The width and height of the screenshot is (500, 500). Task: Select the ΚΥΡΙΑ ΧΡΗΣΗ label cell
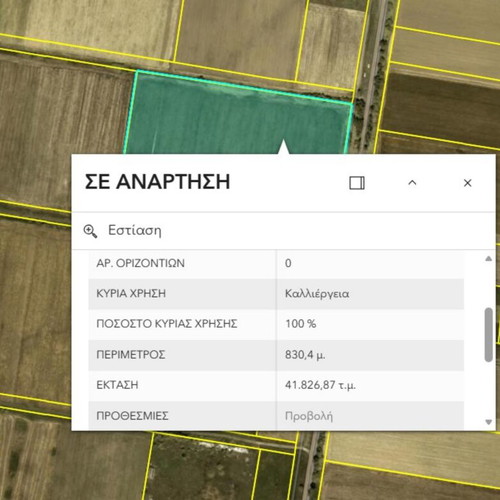click(x=182, y=294)
